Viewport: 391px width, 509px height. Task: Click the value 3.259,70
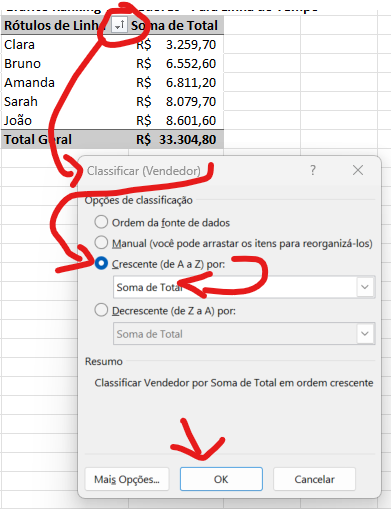coord(191,45)
